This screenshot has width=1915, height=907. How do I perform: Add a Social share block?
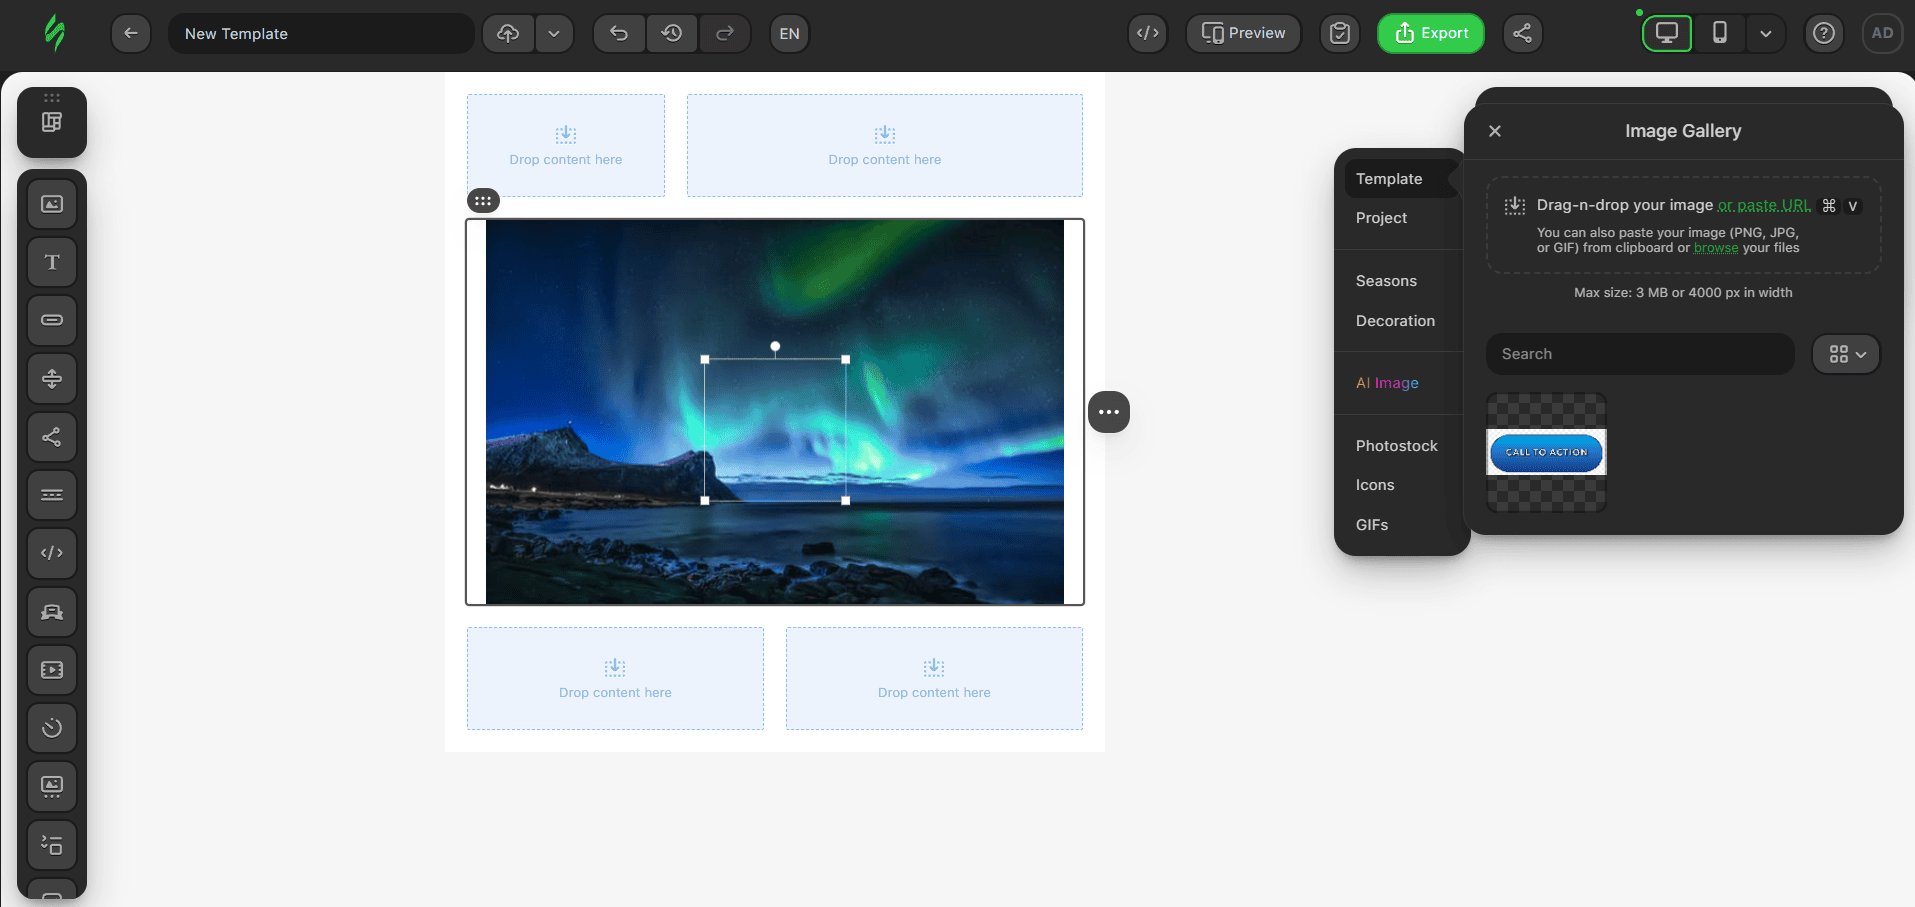pos(52,437)
